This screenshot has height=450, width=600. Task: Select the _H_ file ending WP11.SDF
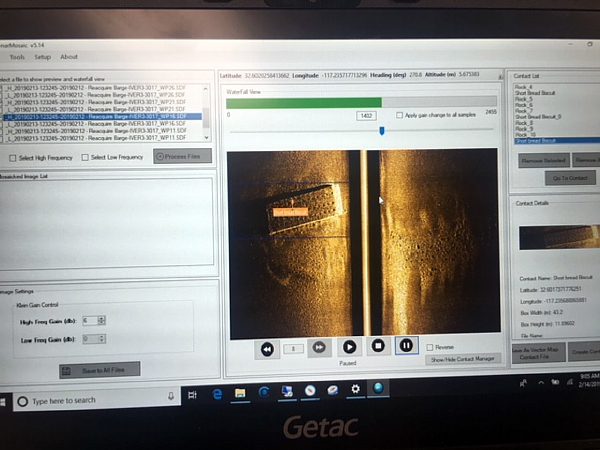(x=96, y=131)
